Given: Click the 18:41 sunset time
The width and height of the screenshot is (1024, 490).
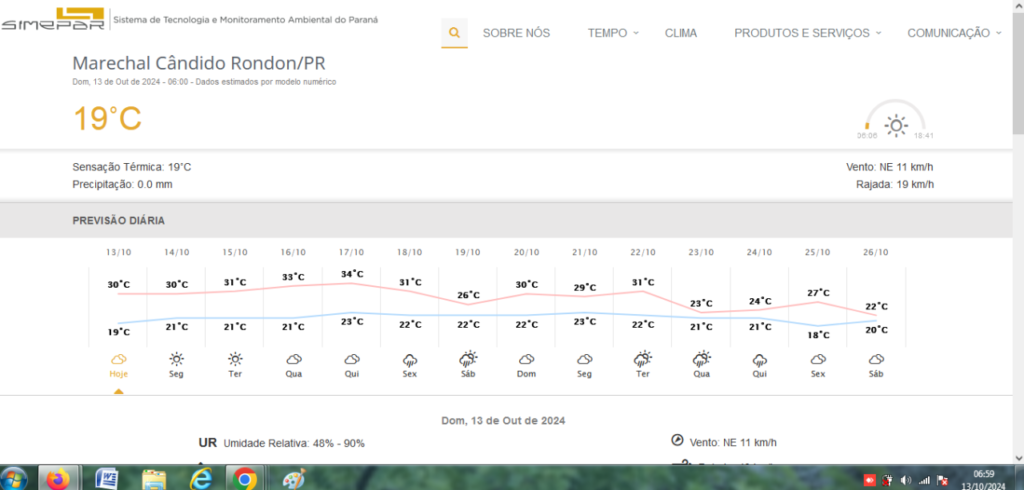Looking at the screenshot, I should tap(924, 136).
